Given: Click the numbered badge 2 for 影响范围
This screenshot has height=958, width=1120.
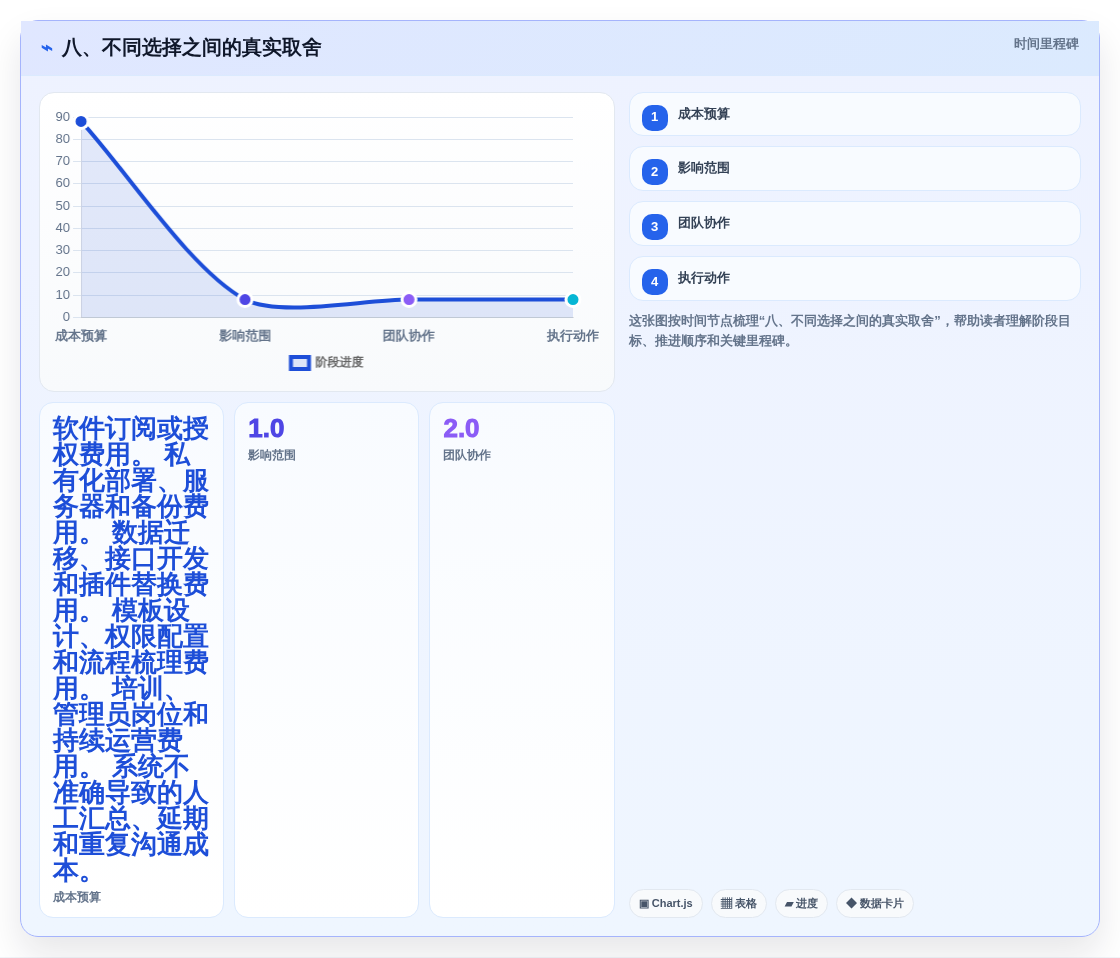Looking at the screenshot, I should pos(654,171).
